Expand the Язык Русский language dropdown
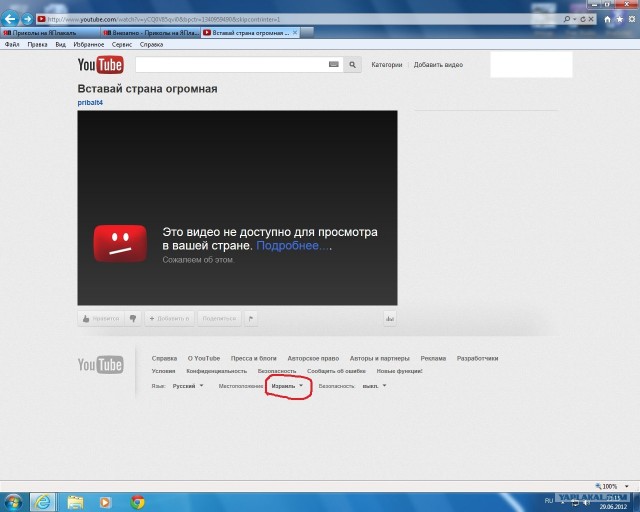The width and height of the screenshot is (640, 512). pyautogui.click(x=188, y=386)
